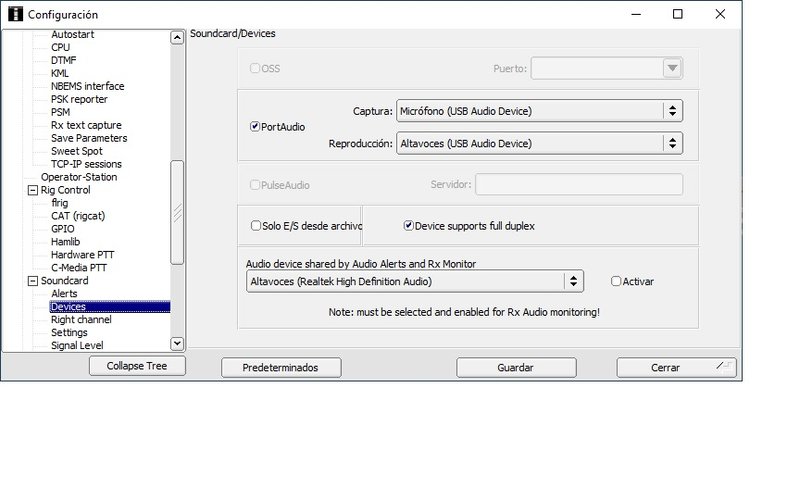Click the Guardar button
Screen dimensions: 800x500
(516, 367)
